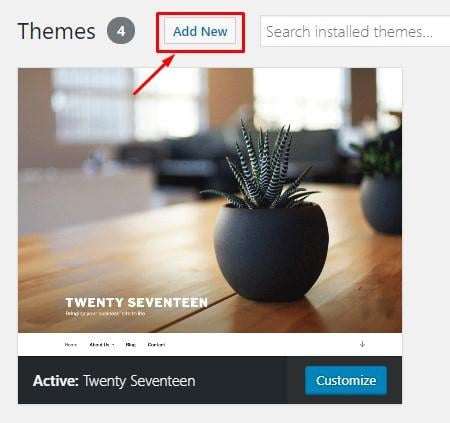Image resolution: width=450 pixels, height=423 pixels.
Task: Click the Active: Twenty Seventeen label
Action: (x=114, y=381)
